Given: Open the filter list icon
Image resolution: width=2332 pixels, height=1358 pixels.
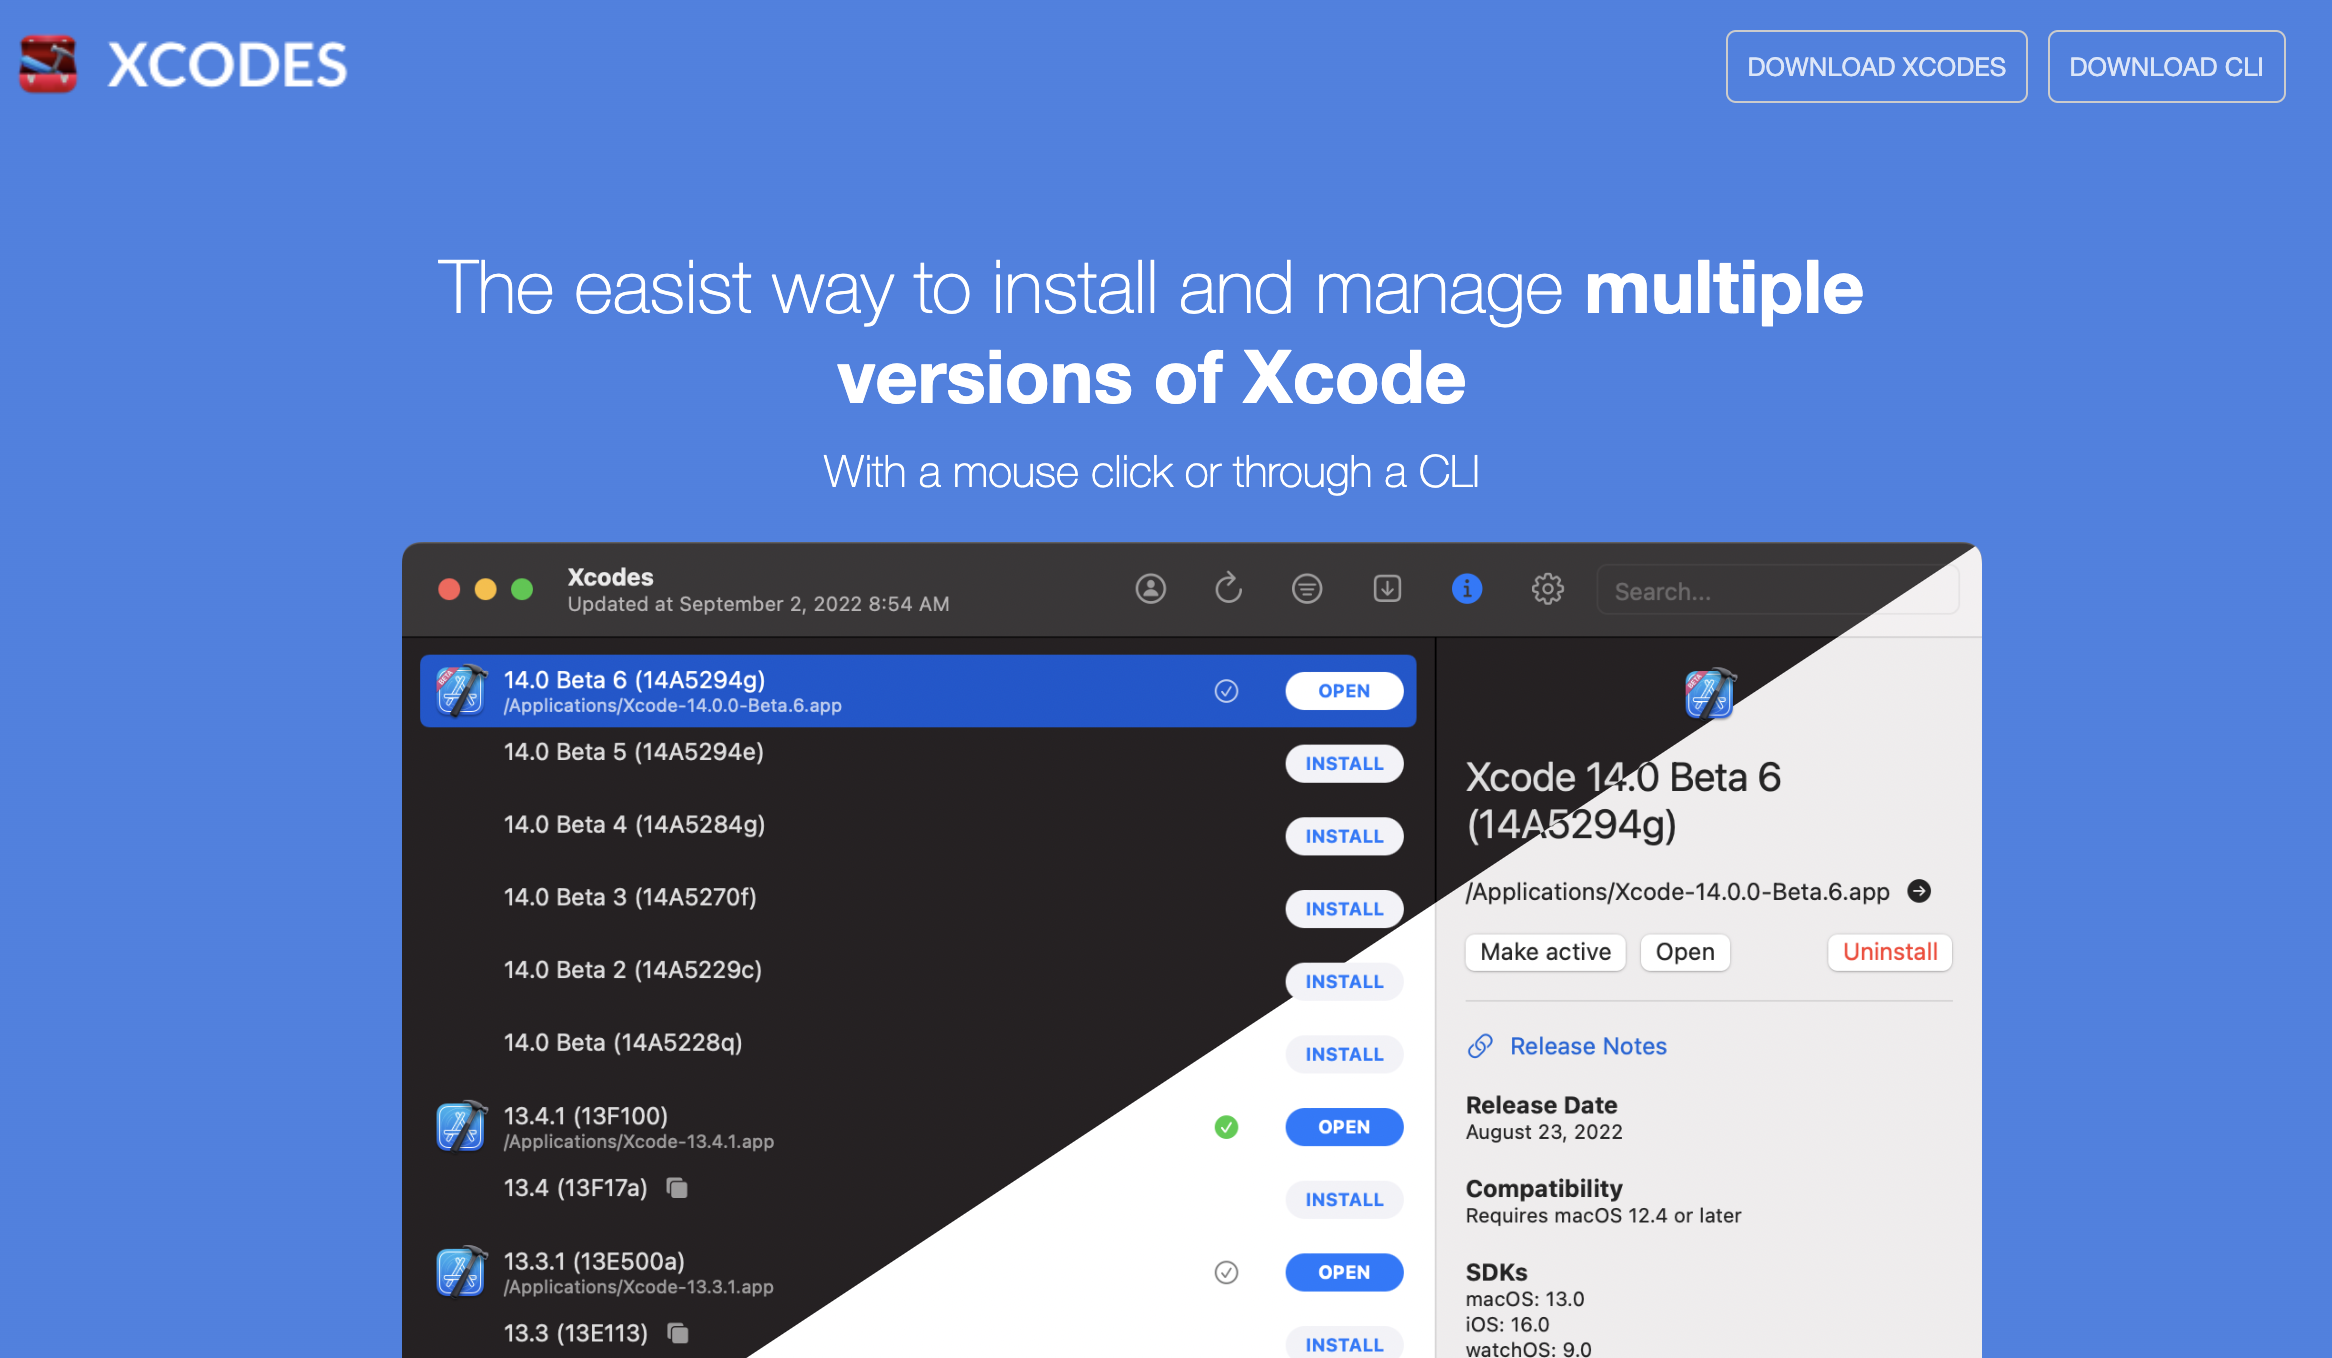Looking at the screenshot, I should click(x=1306, y=589).
